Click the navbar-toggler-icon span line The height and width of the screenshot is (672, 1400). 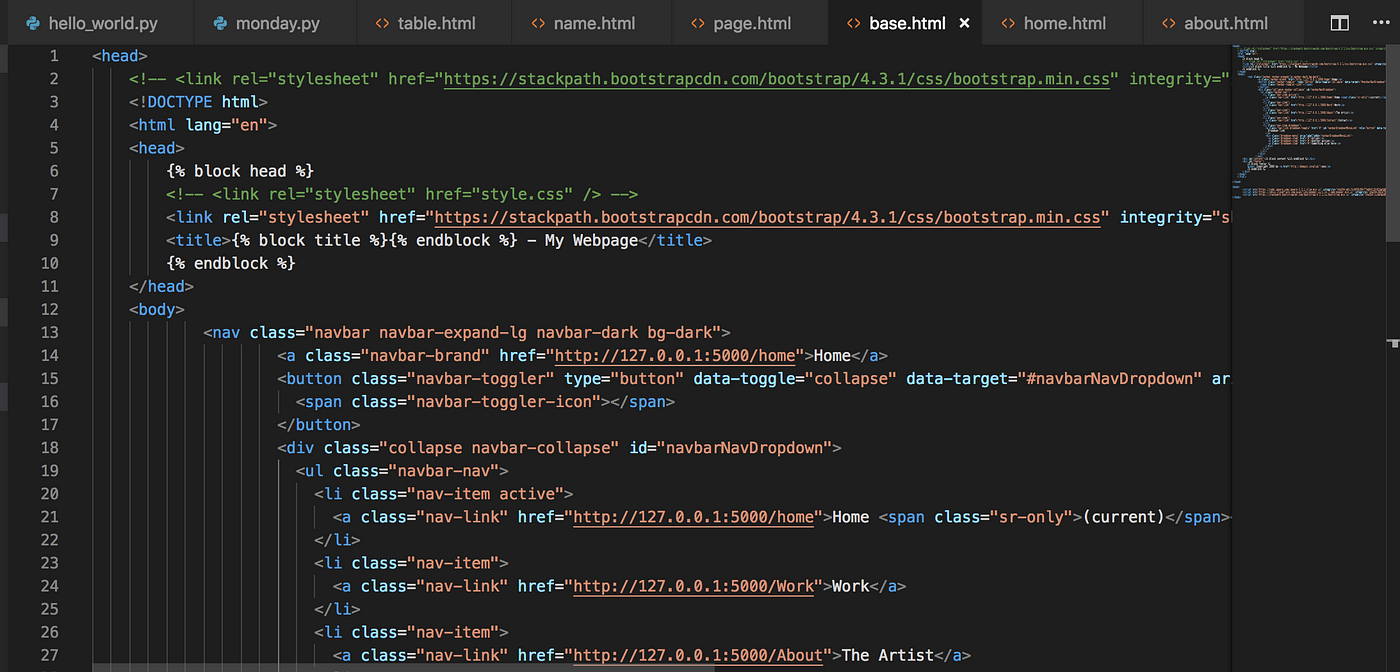486,401
